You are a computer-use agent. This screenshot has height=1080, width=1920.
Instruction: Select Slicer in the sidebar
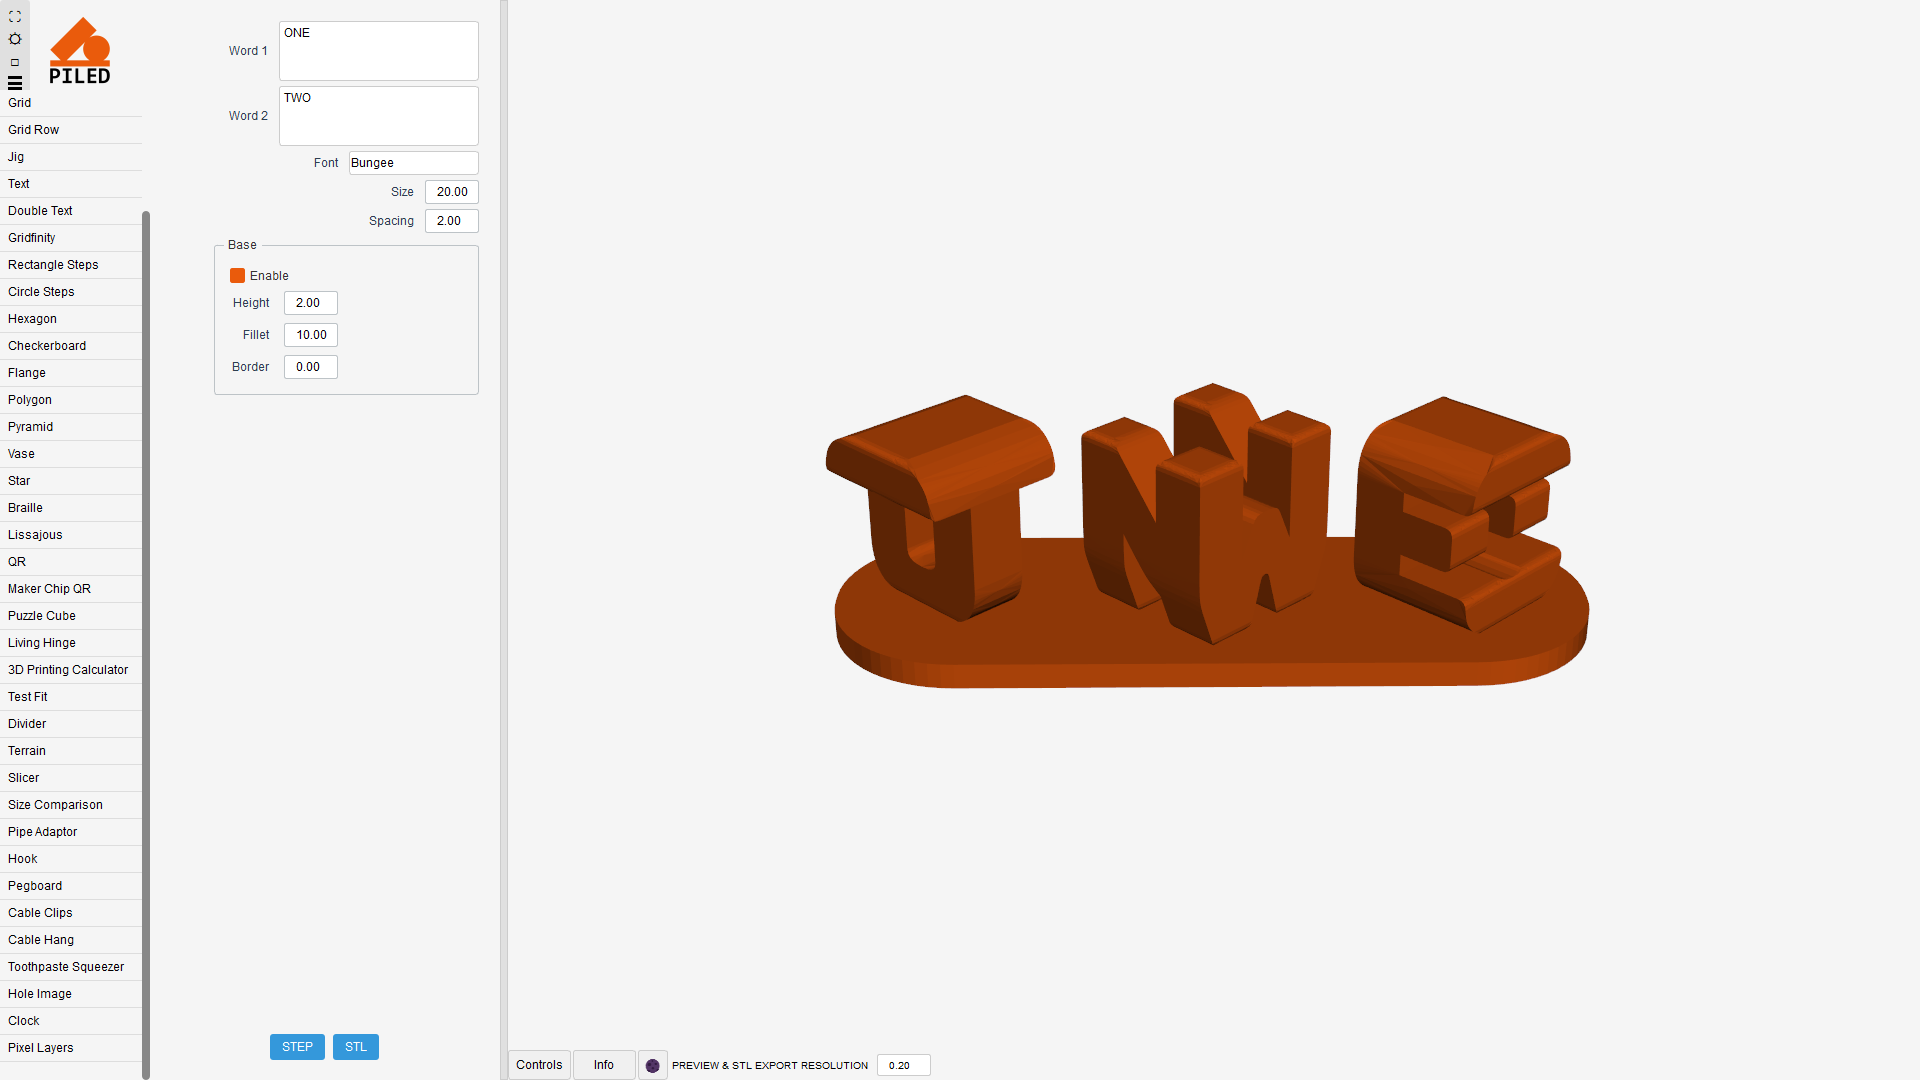[x=70, y=778]
